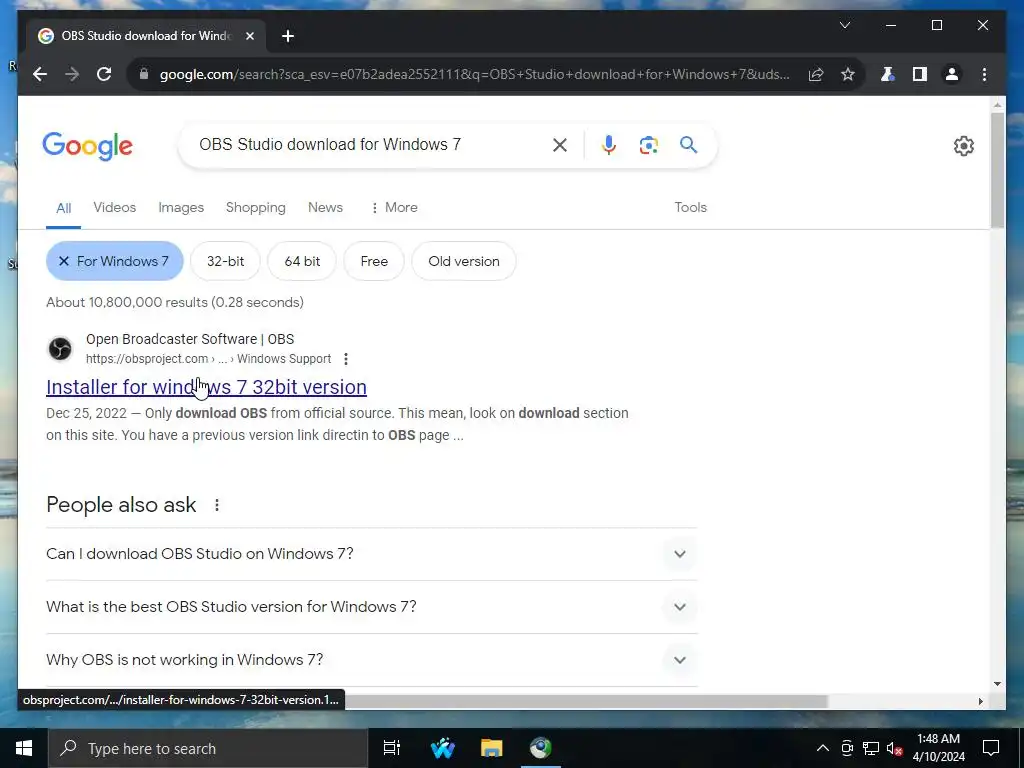Viewport: 1024px width, 768px height.
Task: Open Google quick settings gear
Action: coord(963,146)
